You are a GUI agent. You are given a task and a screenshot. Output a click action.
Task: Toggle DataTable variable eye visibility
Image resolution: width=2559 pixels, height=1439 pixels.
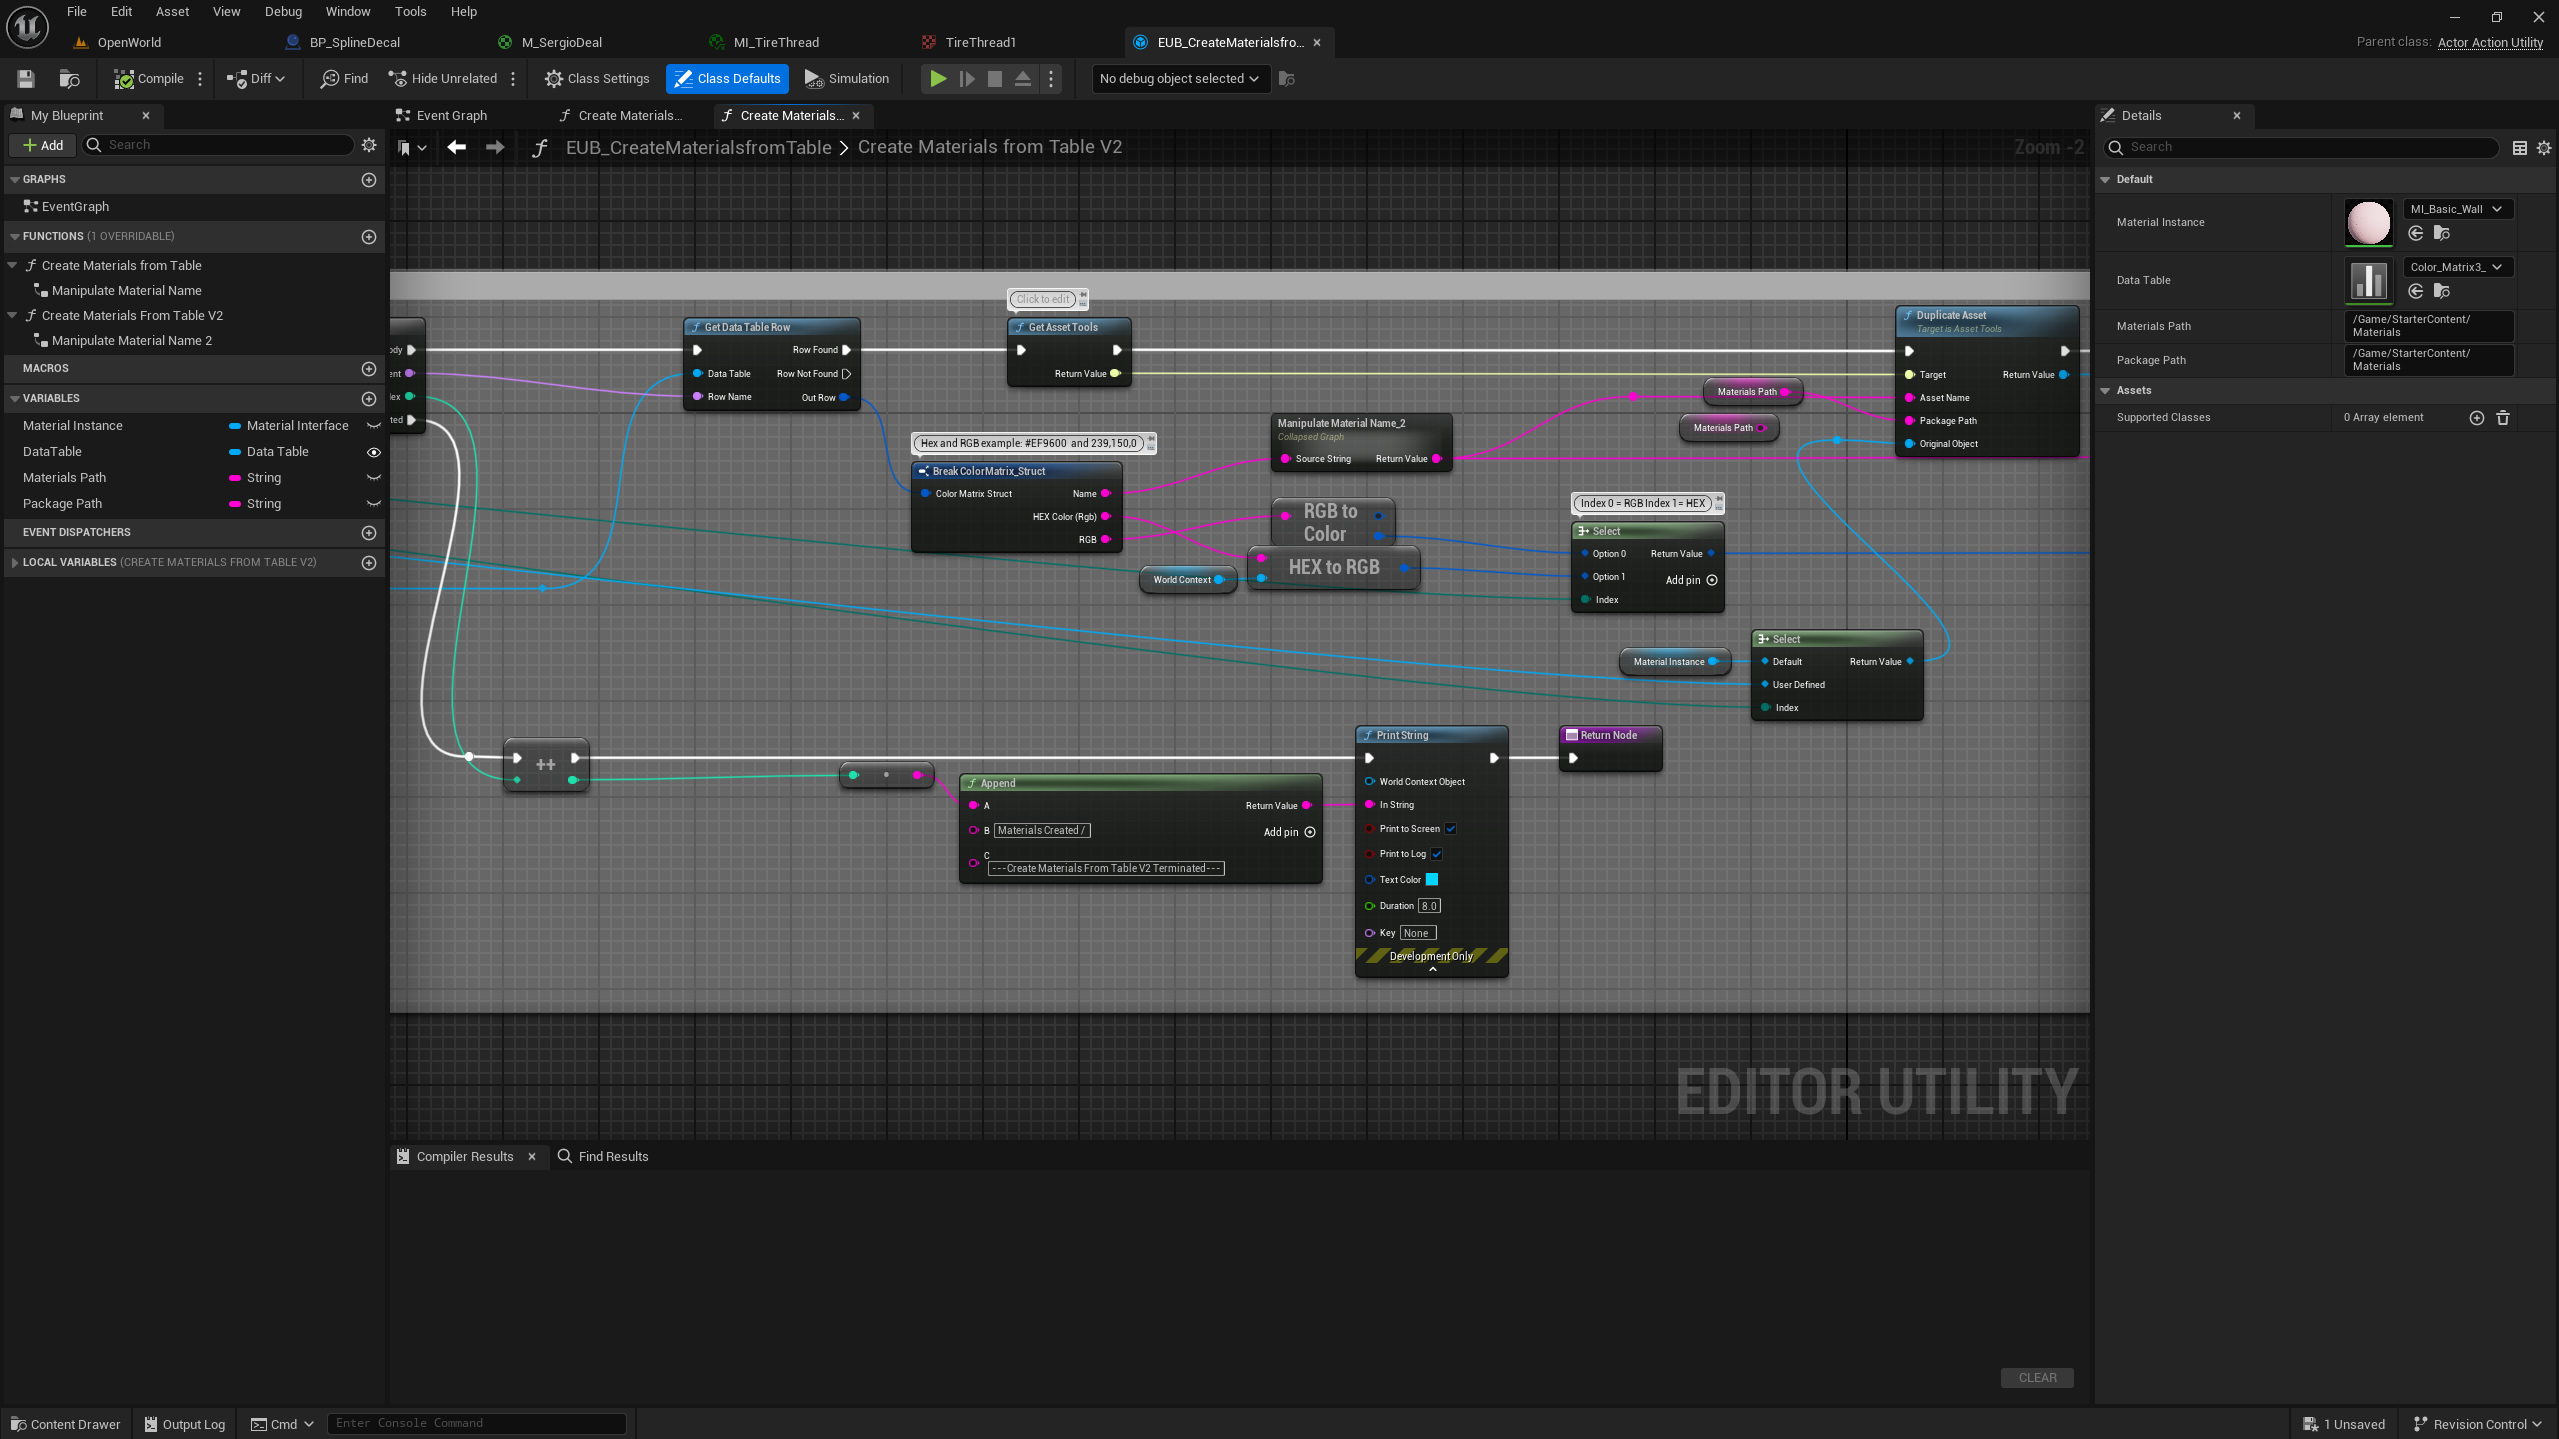pos(373,452)
